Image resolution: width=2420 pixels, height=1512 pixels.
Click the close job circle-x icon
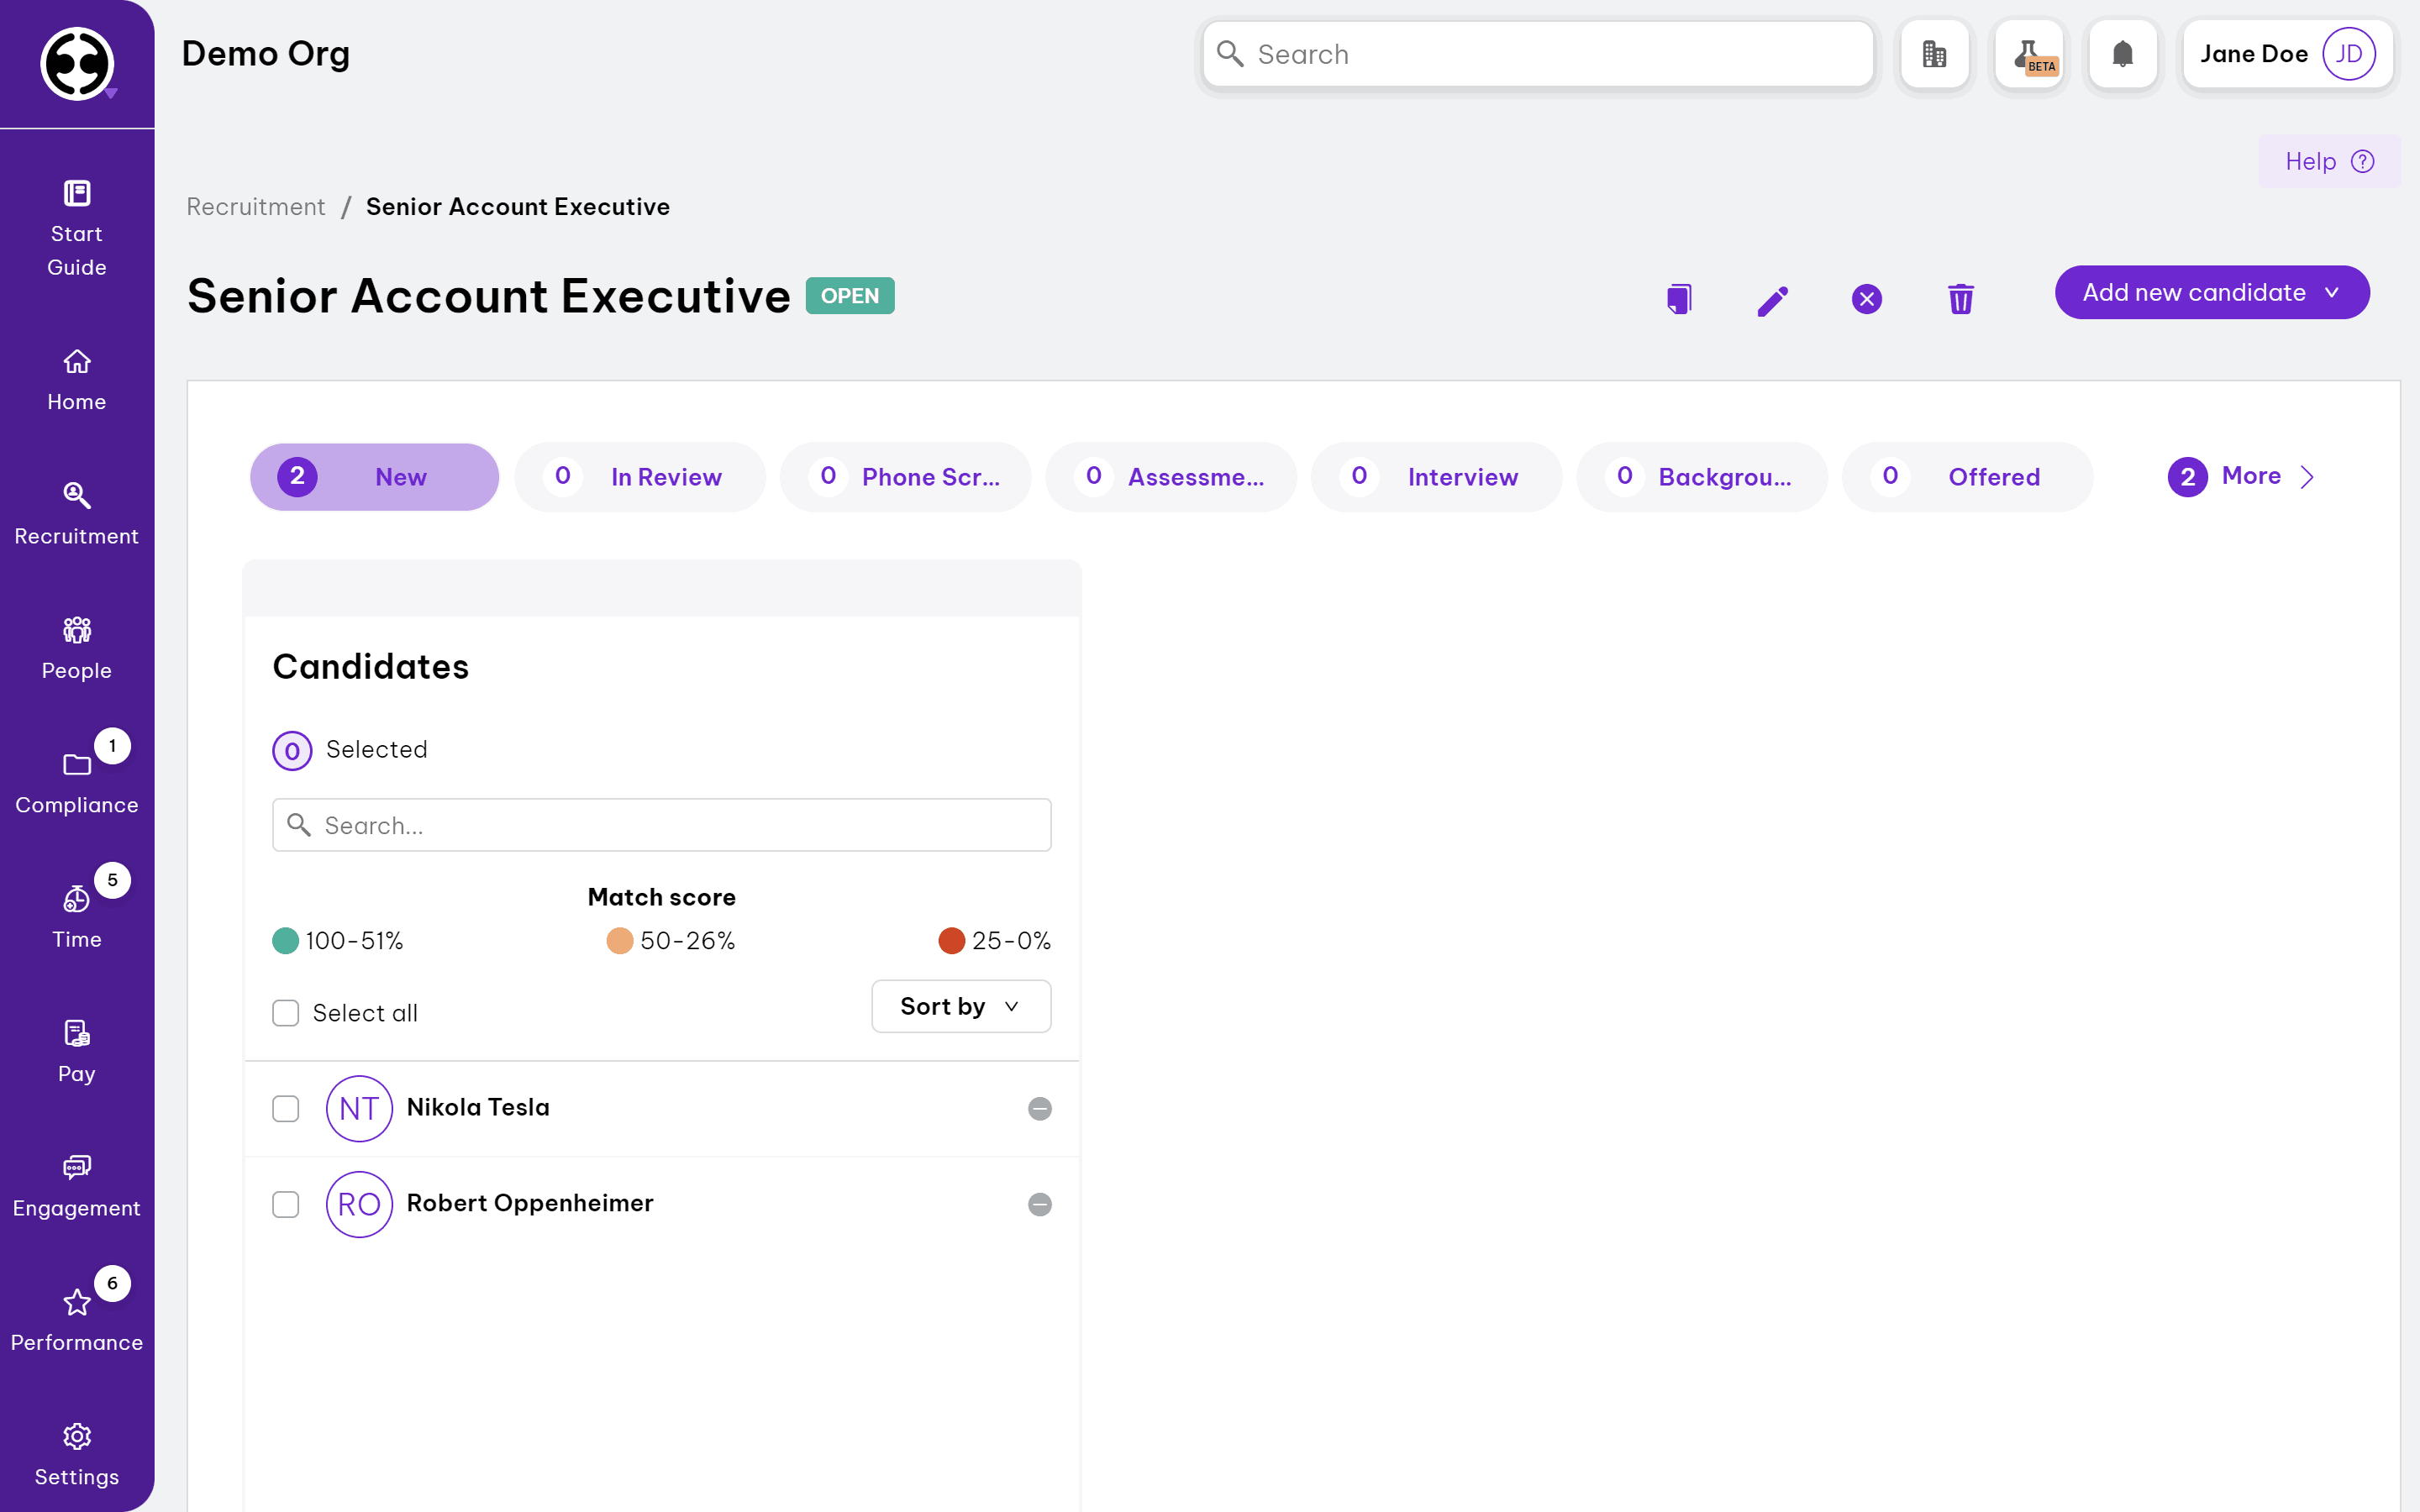tap(1866, 299)
